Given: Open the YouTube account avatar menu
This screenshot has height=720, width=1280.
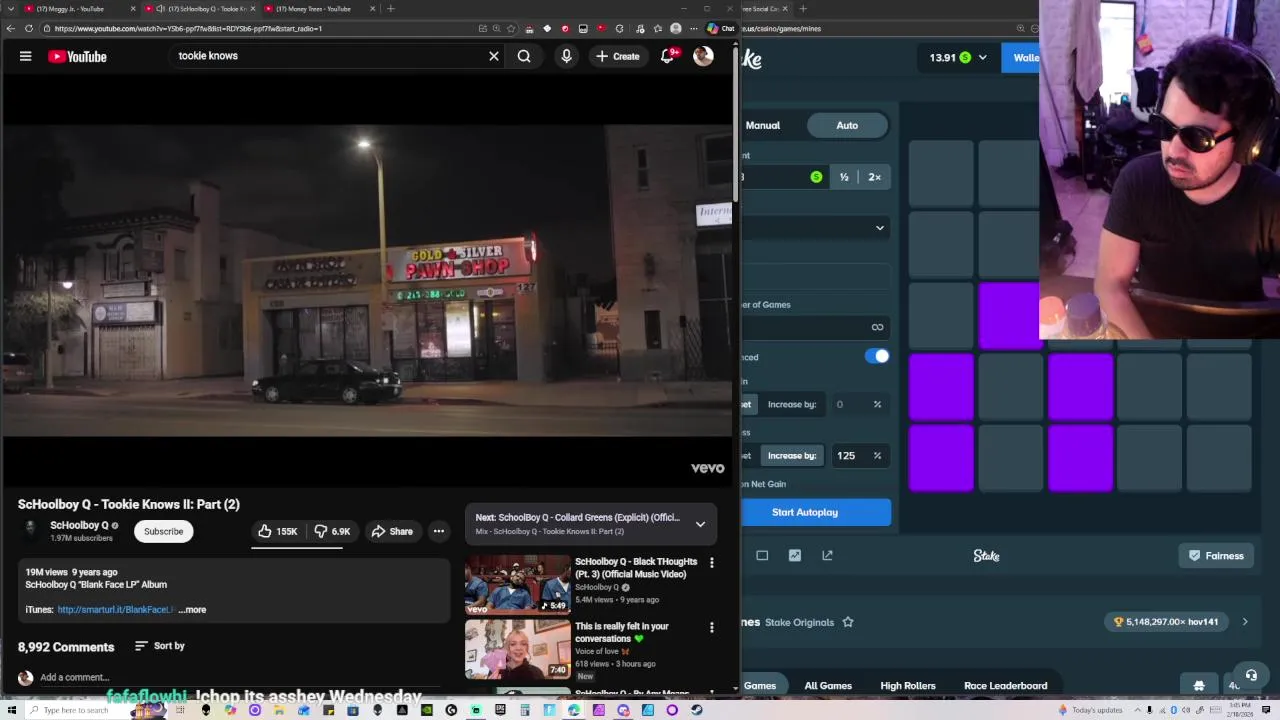Looking at the screenshot, I should 703,56.
